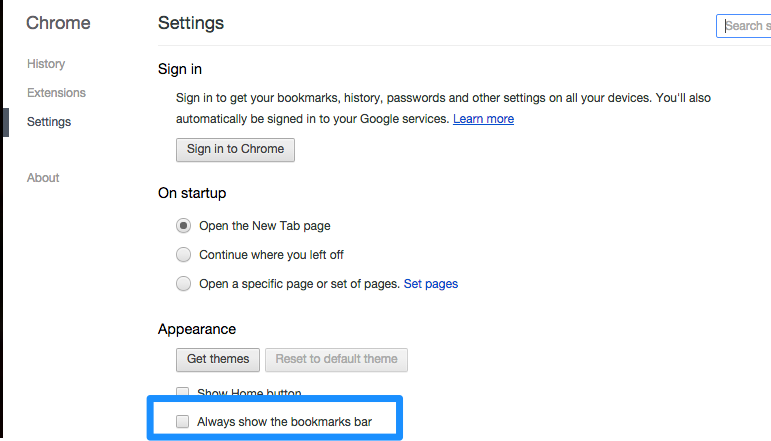Click the Chrome title in sidebar

[x=58, y=23]
